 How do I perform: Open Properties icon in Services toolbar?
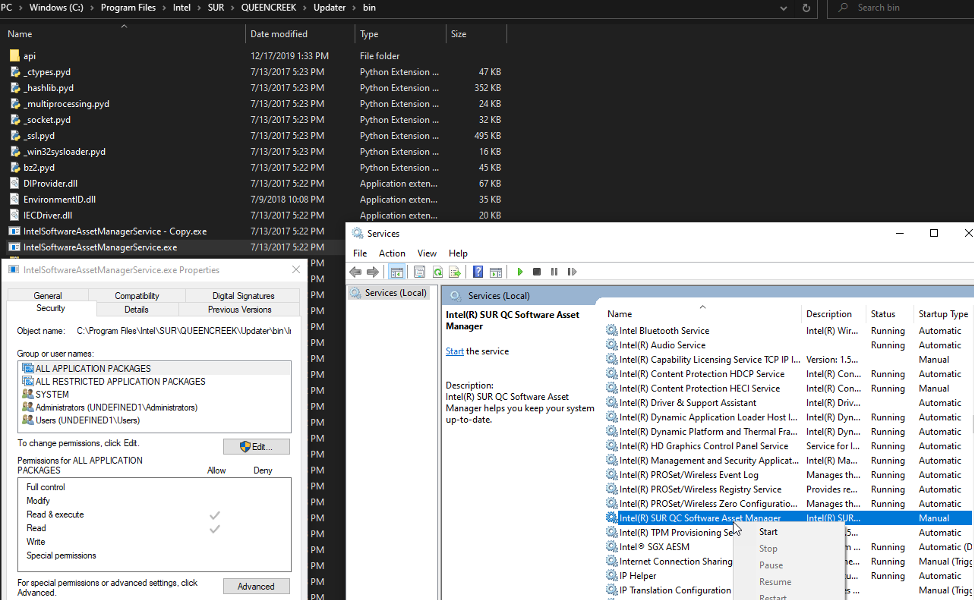[x=419, y=272]
